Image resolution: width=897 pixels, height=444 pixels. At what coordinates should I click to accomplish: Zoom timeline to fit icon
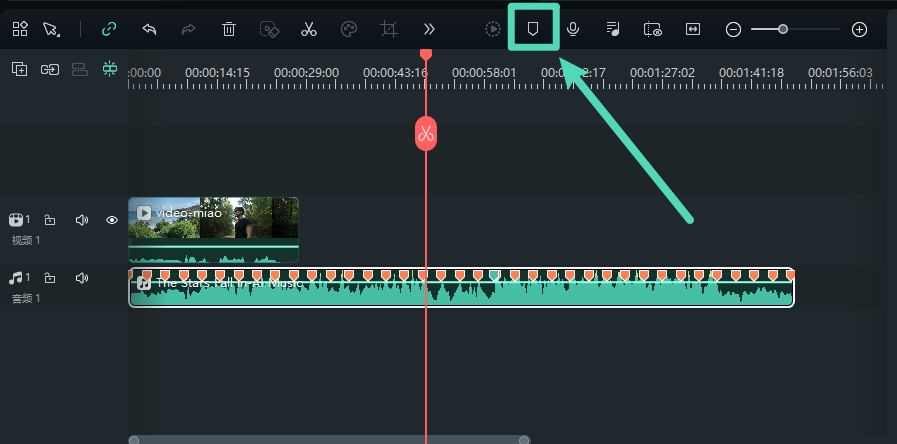[693, 29]
